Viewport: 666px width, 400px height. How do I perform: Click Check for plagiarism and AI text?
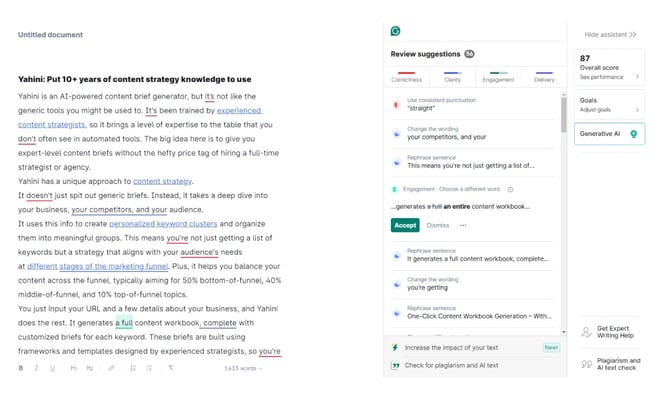point(475,365)
